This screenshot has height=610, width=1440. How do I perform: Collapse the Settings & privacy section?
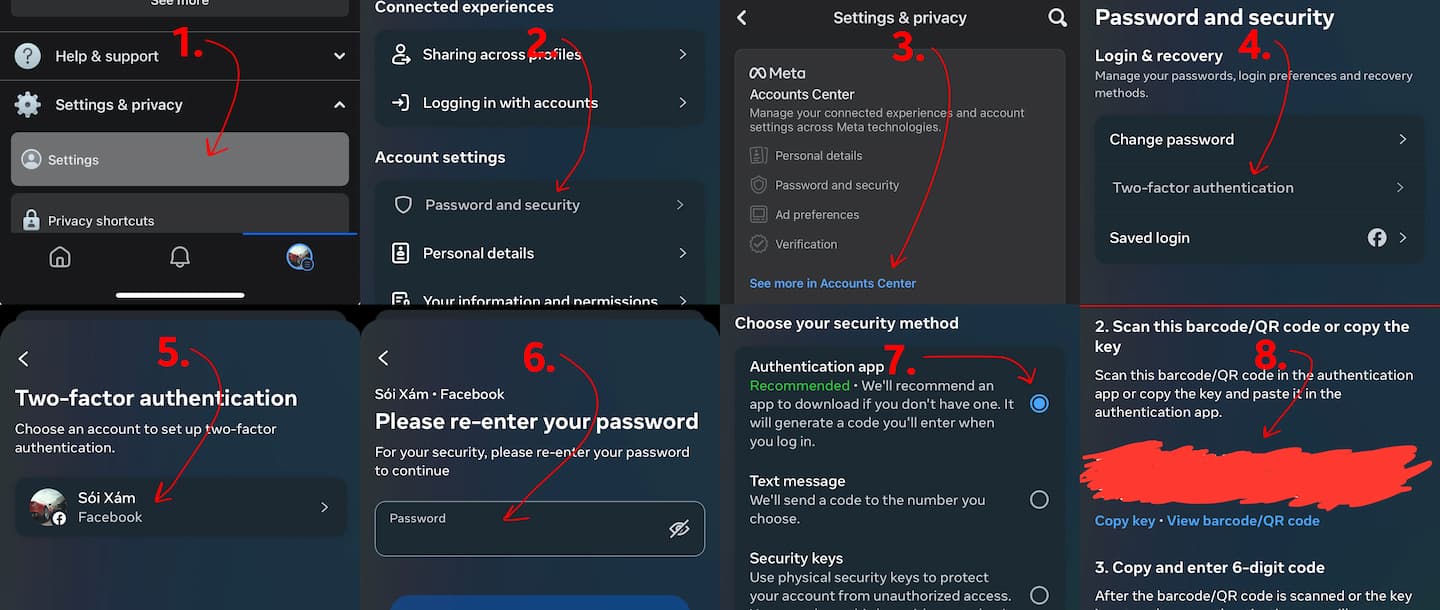(338, 103)
